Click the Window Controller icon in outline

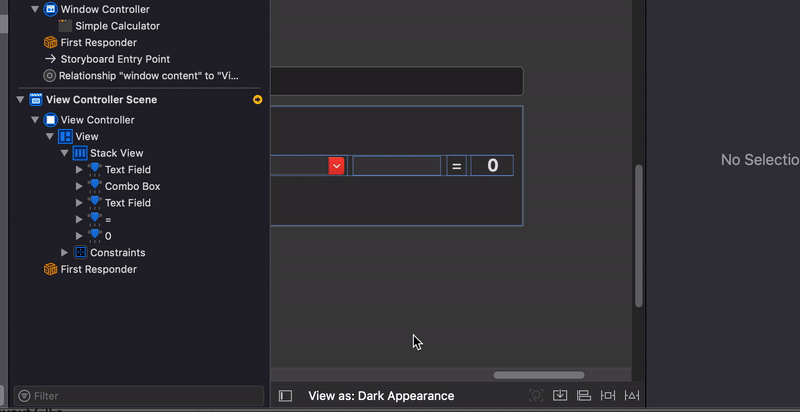pos(50,9)
